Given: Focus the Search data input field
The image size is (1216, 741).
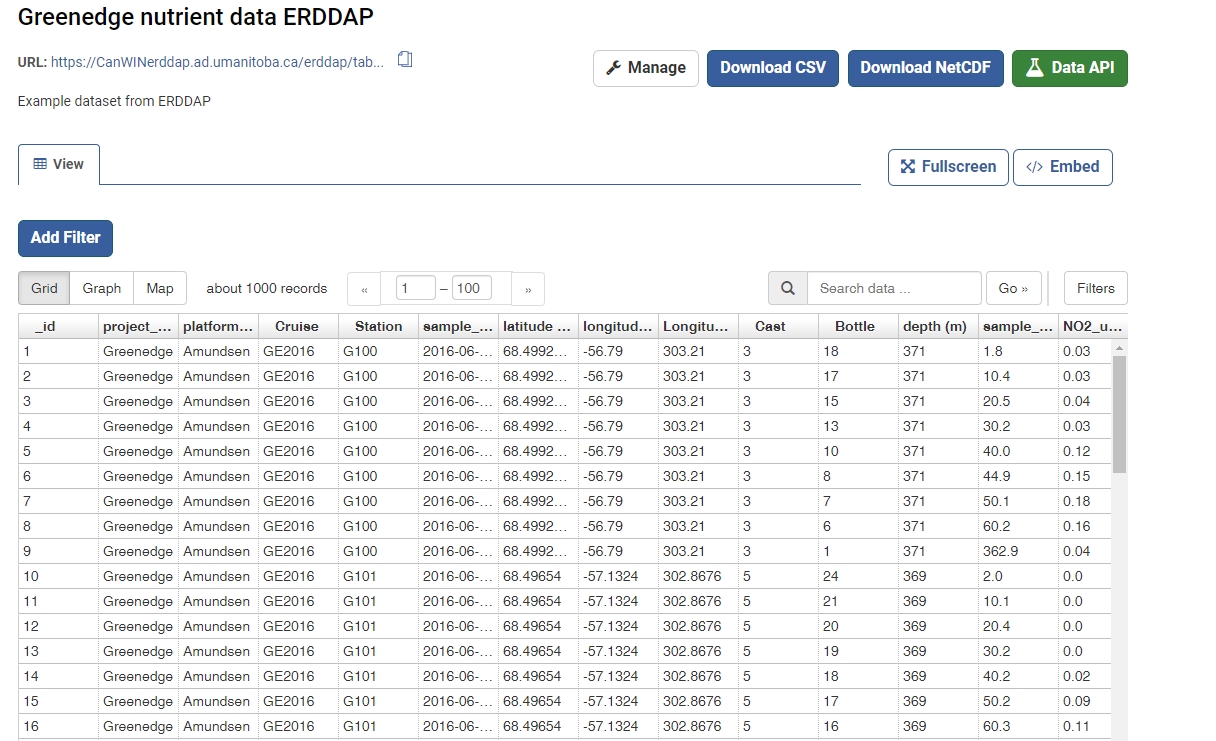Looking at the screenshot, I should pyautogui.click(x=894, y=288).
